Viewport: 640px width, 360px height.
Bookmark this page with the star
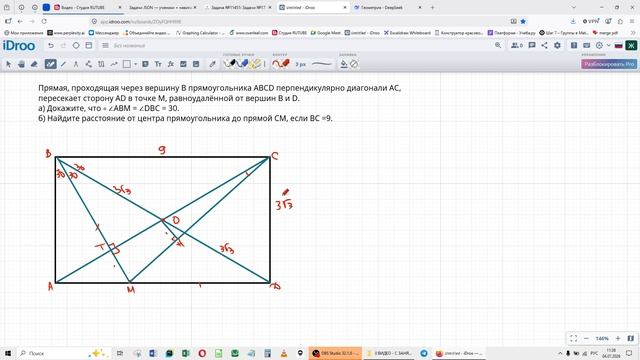click(523, 21)
